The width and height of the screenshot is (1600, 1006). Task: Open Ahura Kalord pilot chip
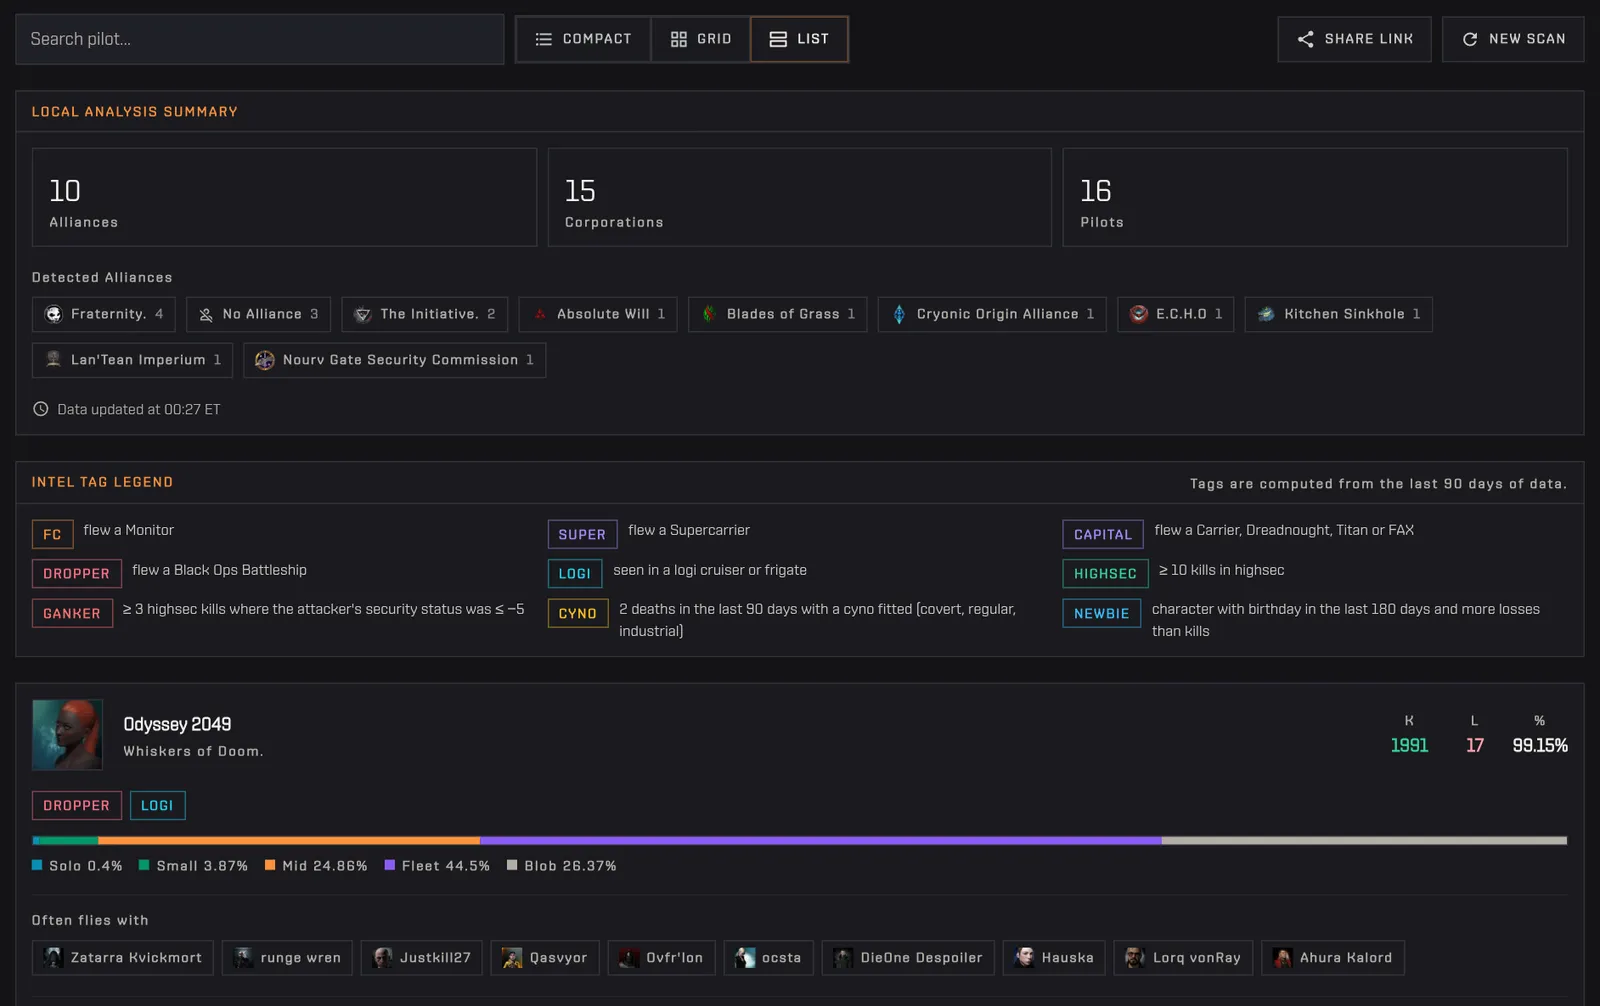pos(1333,958)
